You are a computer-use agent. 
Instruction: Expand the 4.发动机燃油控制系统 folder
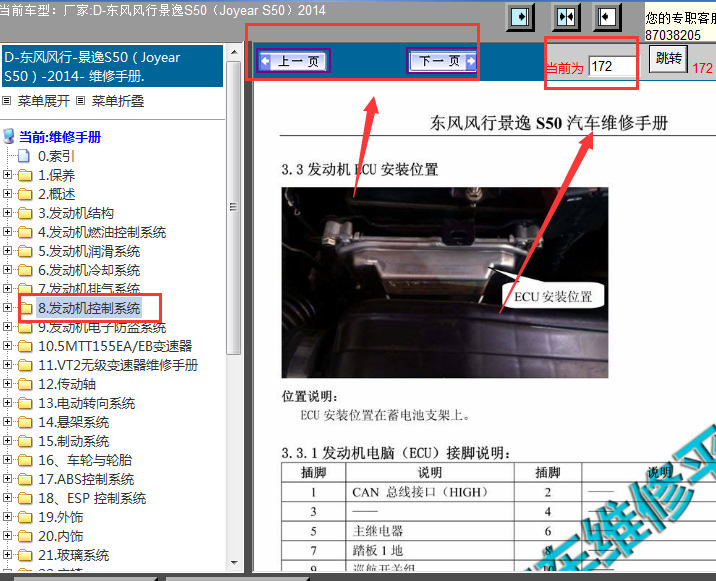coord(7,232)
